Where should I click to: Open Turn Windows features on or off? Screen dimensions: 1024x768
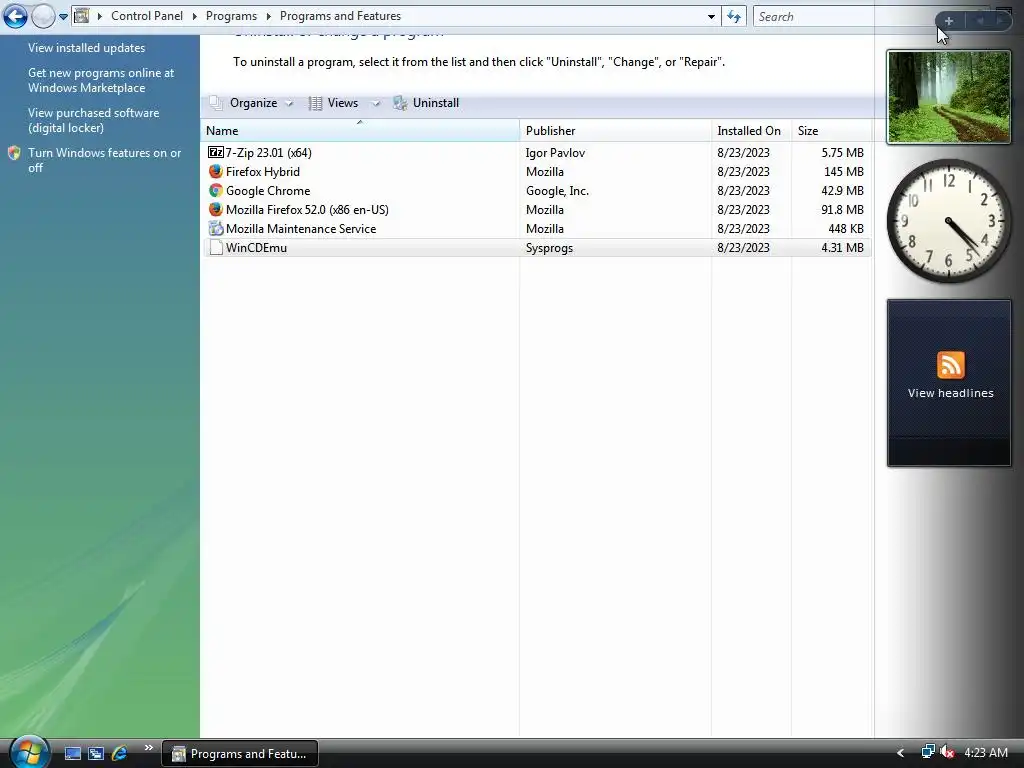click(x=104, y=160)
